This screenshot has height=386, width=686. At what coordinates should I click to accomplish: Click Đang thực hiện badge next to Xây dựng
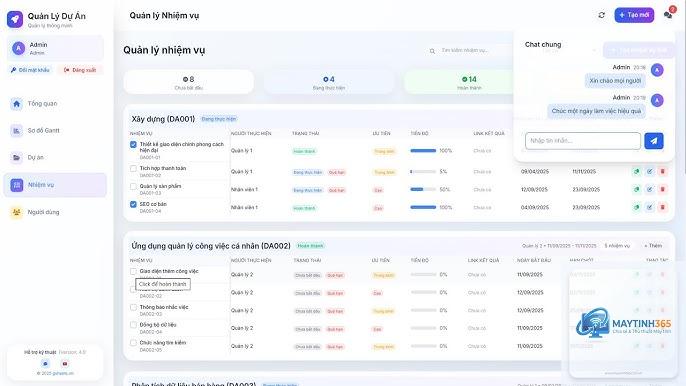[219, 119]
